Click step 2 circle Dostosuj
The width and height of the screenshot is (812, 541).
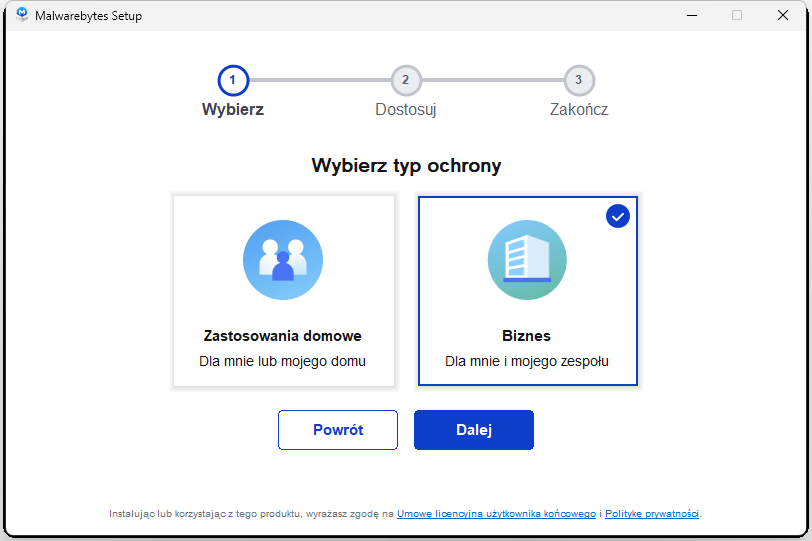pos(406,80)
